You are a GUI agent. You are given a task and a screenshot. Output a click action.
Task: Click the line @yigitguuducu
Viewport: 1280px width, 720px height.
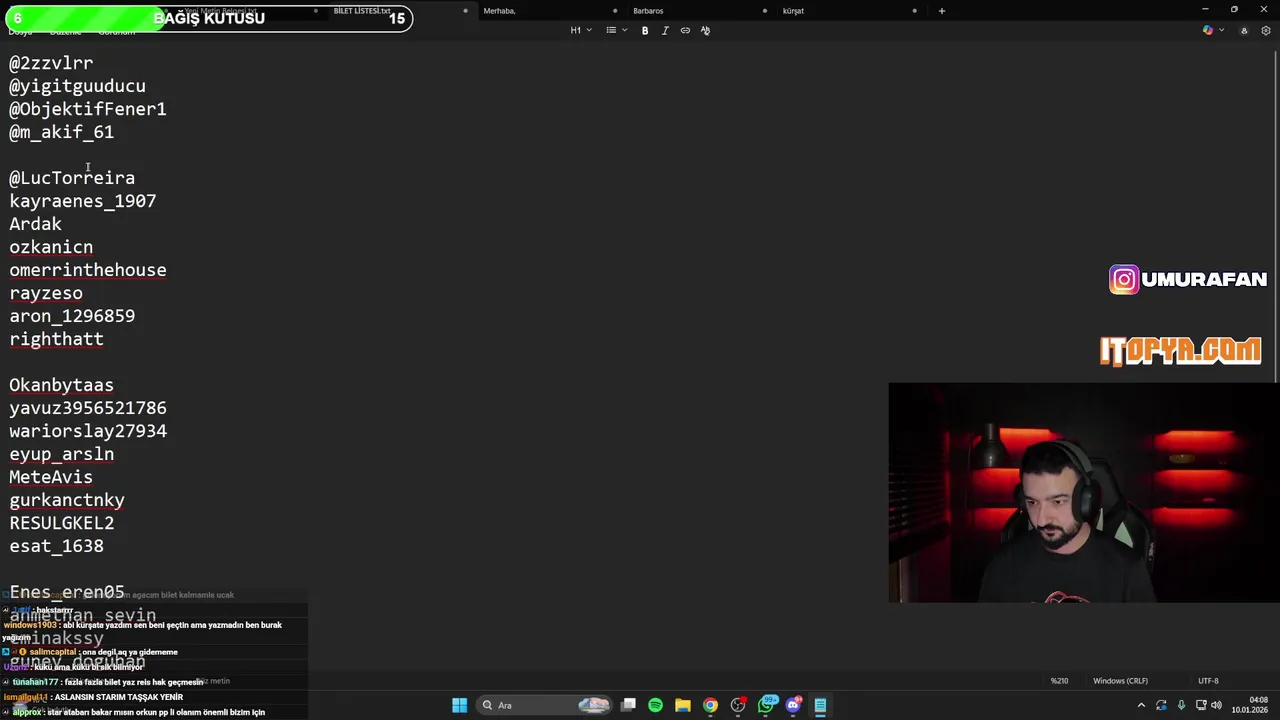(77, 86)
